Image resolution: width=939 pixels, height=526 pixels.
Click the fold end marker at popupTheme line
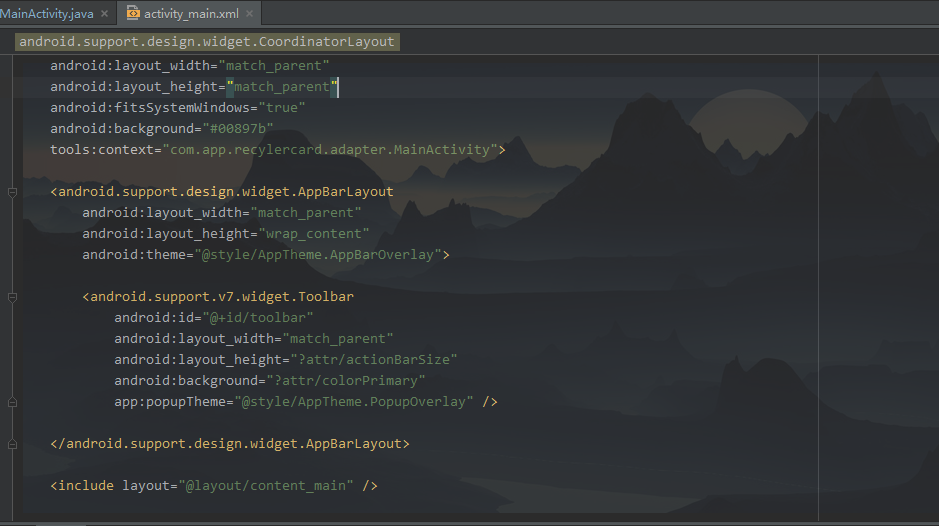point(12,403)
